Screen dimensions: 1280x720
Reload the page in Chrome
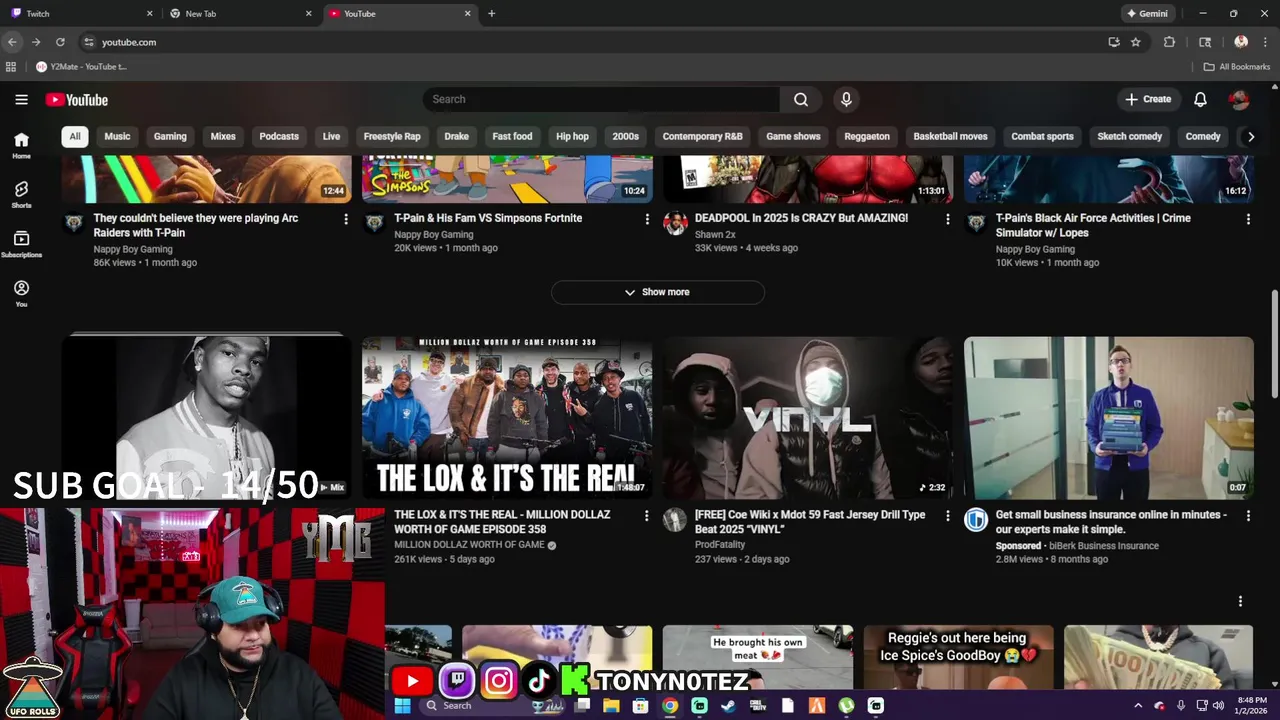(60, 42)
